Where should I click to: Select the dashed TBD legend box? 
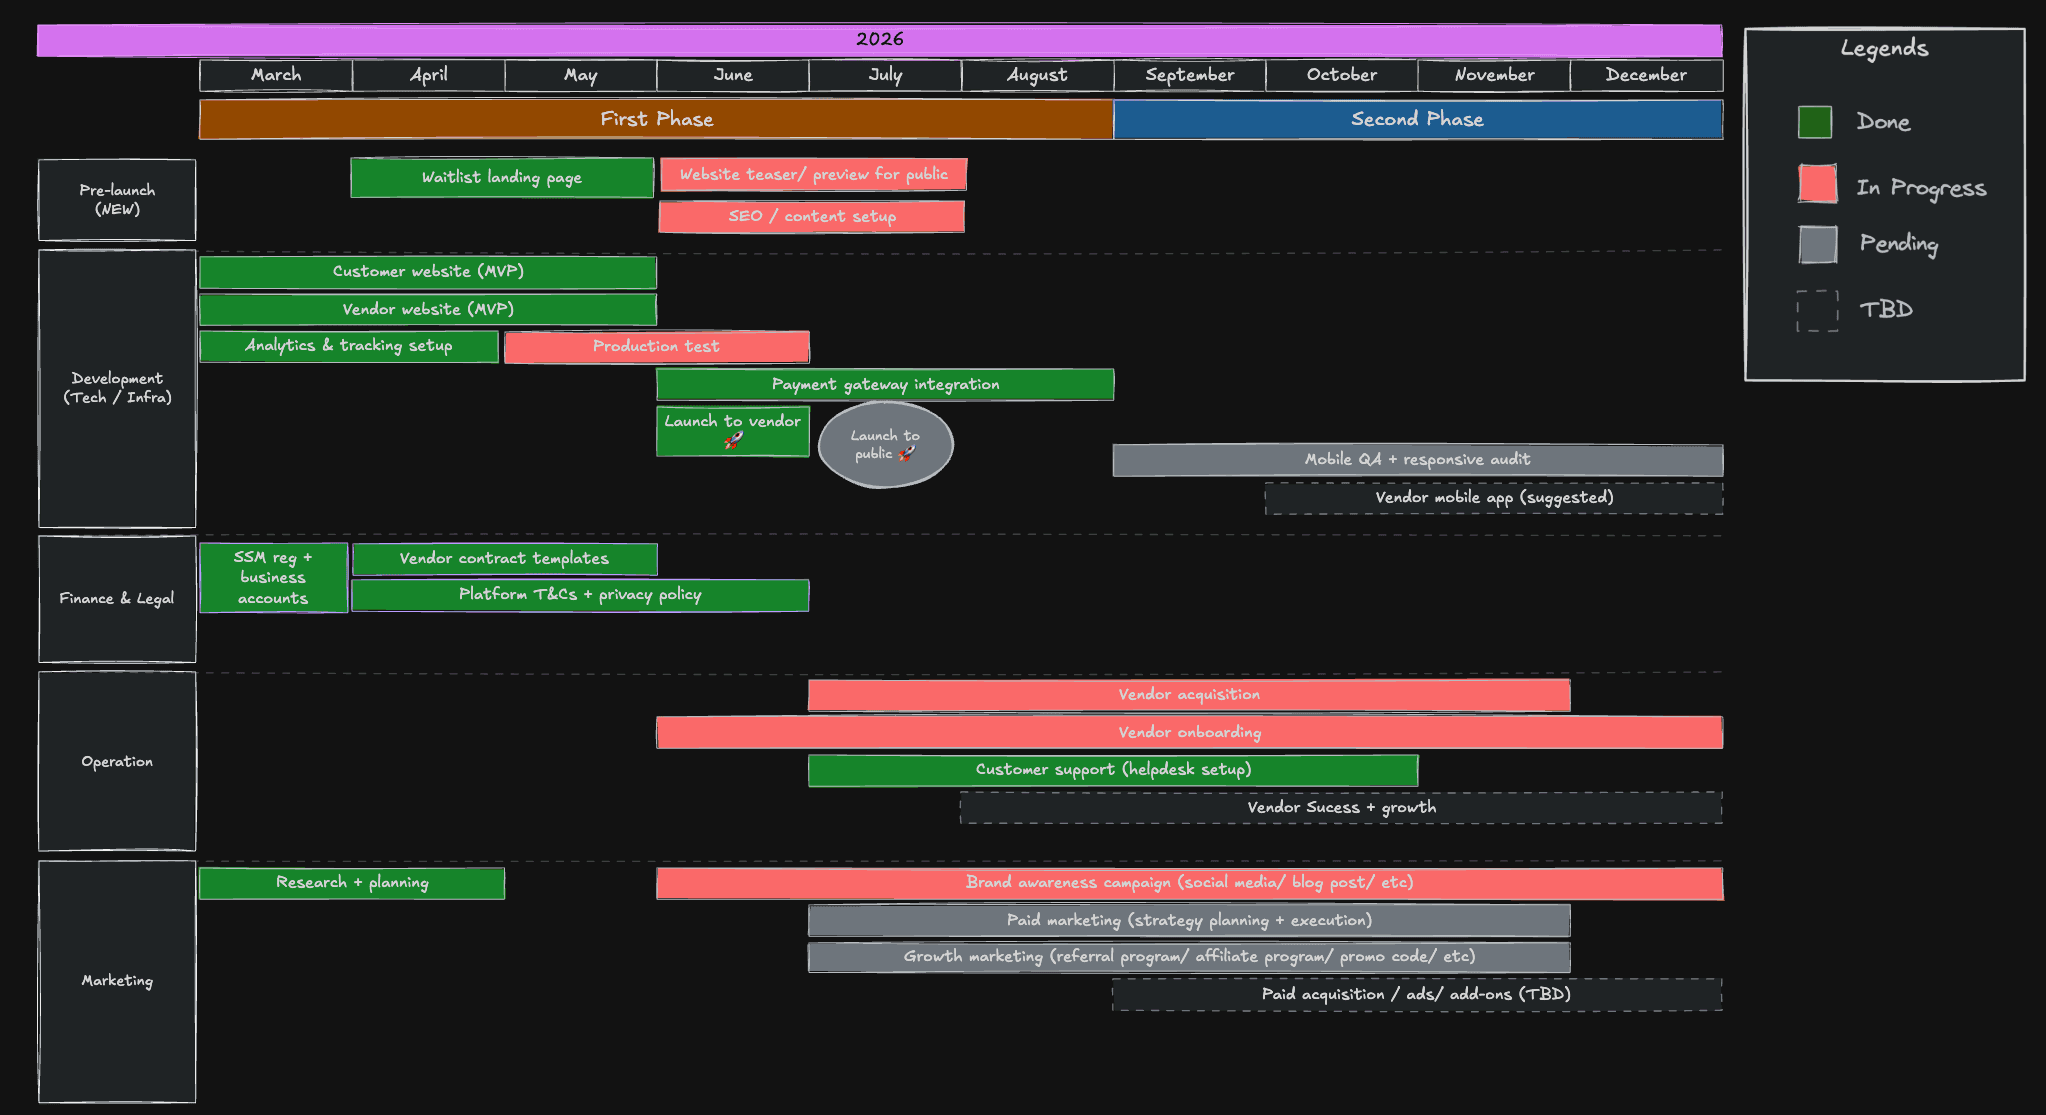tap(1817, 311)
